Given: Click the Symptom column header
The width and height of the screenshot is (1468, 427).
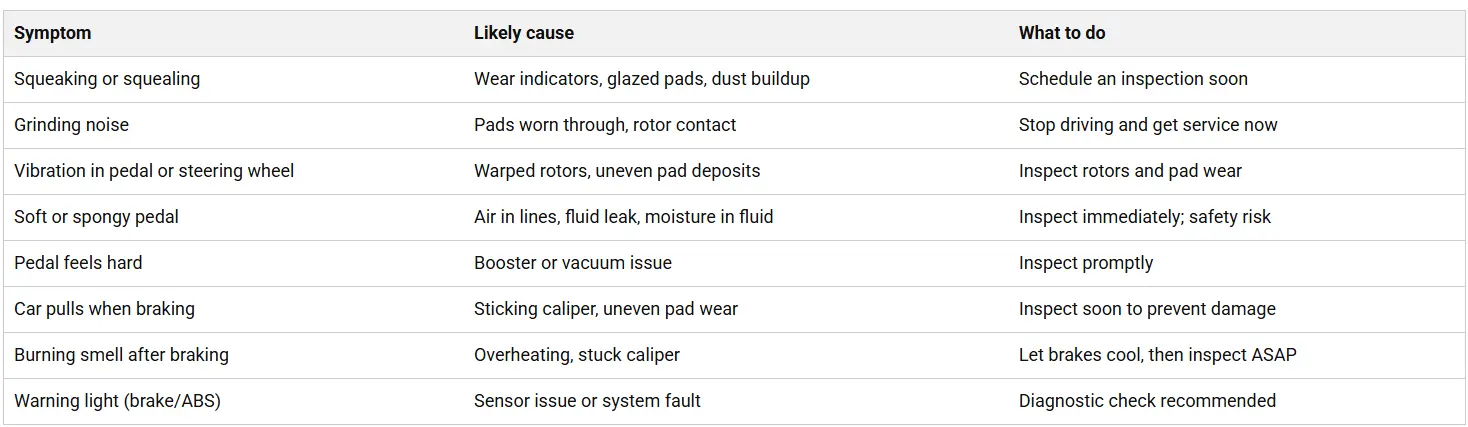Looking at the screenshot, I should click(x=52, y=33).
